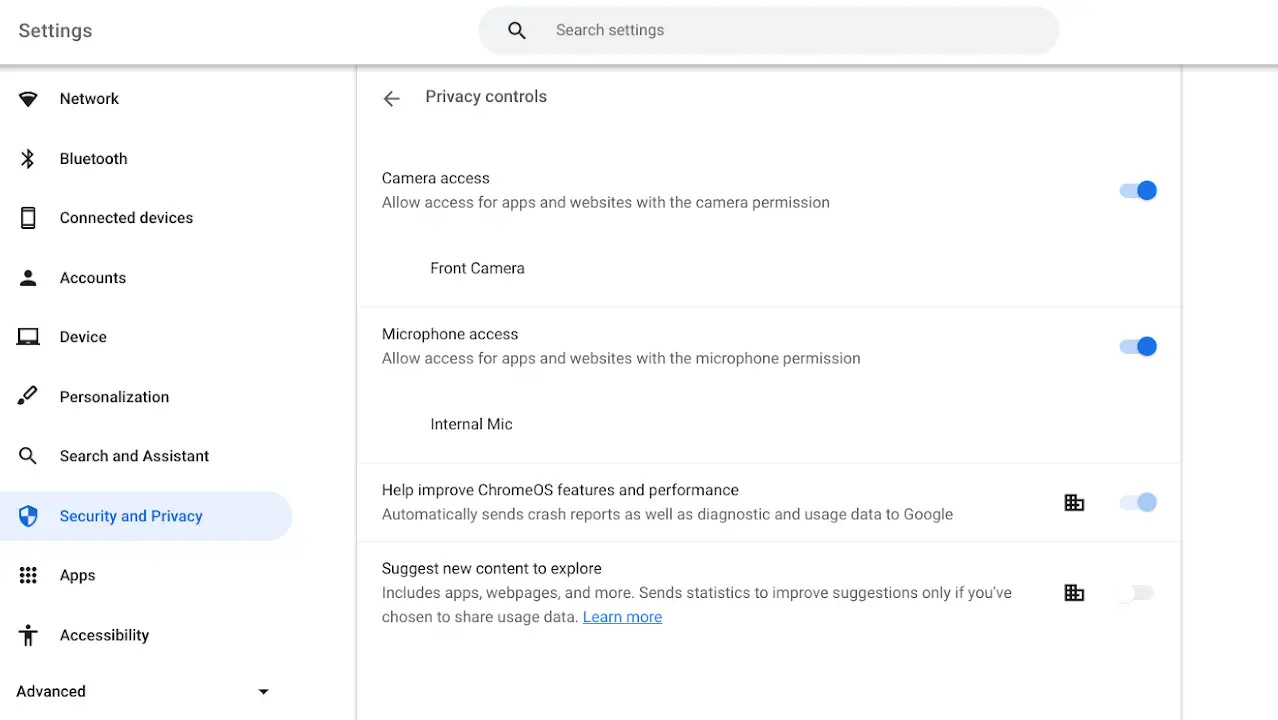Select Security and Privacy in sidebar
This screenshot has height=720, width=1278.
pyautogui.click(x=146, y=516)
